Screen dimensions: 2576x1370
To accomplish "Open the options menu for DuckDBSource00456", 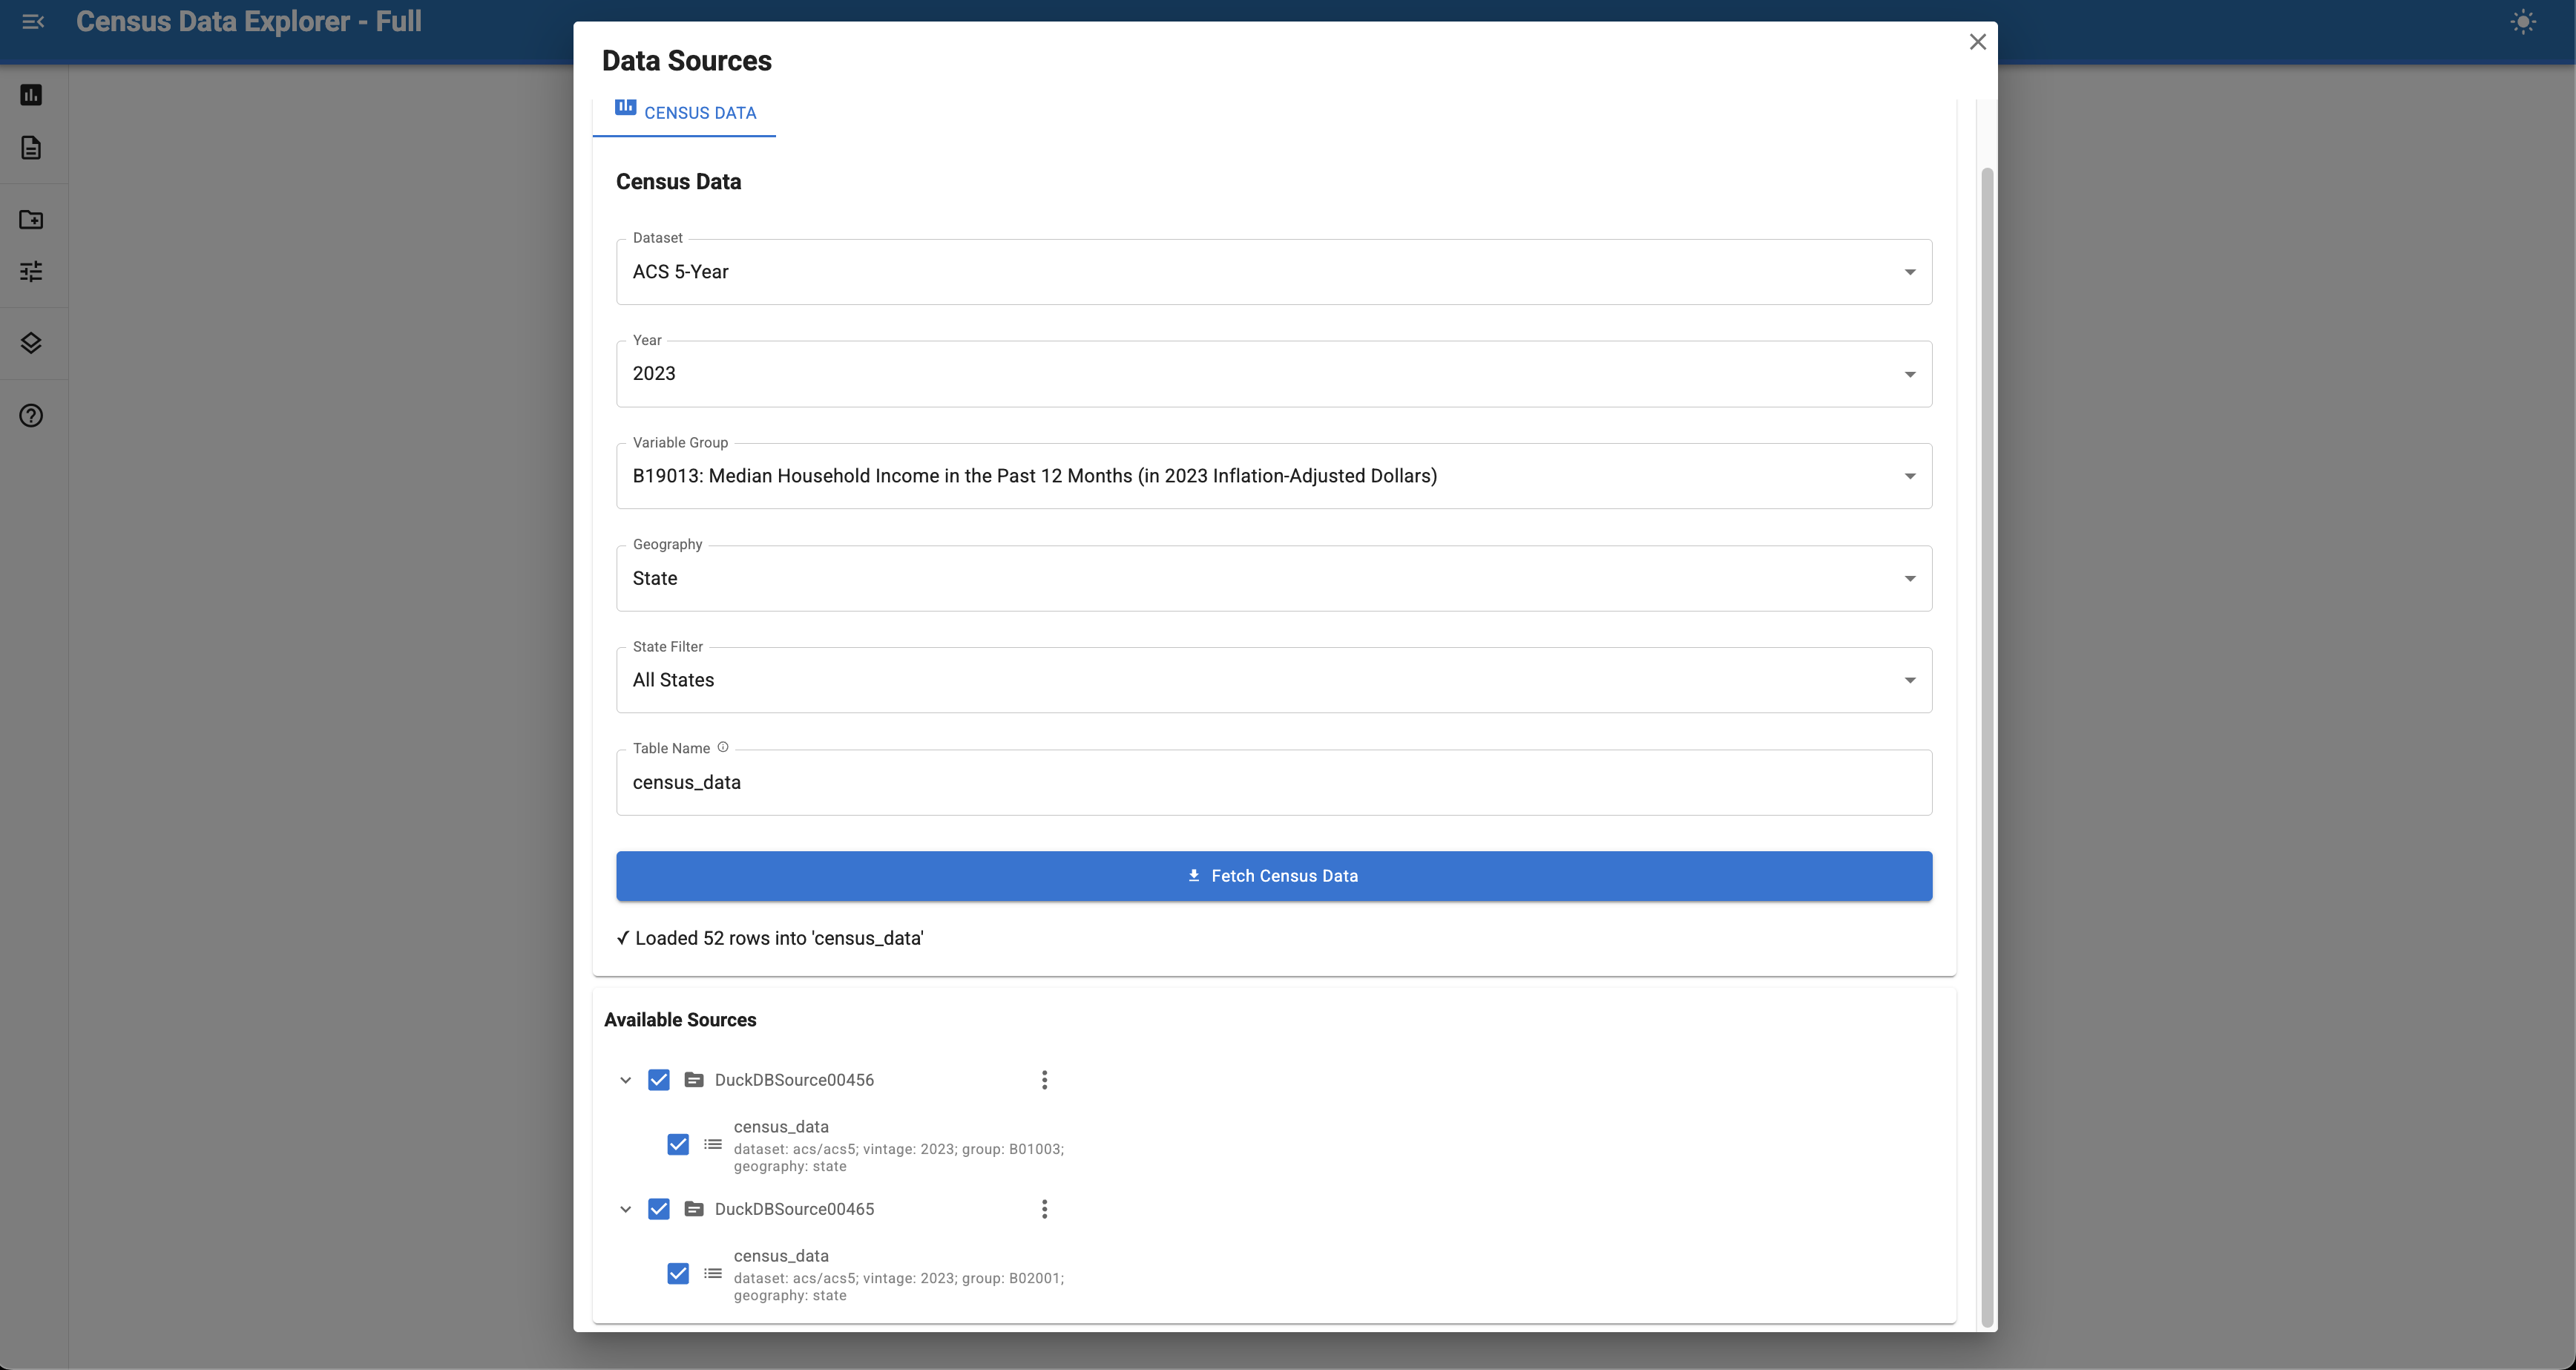I will pos(1044,1080).
